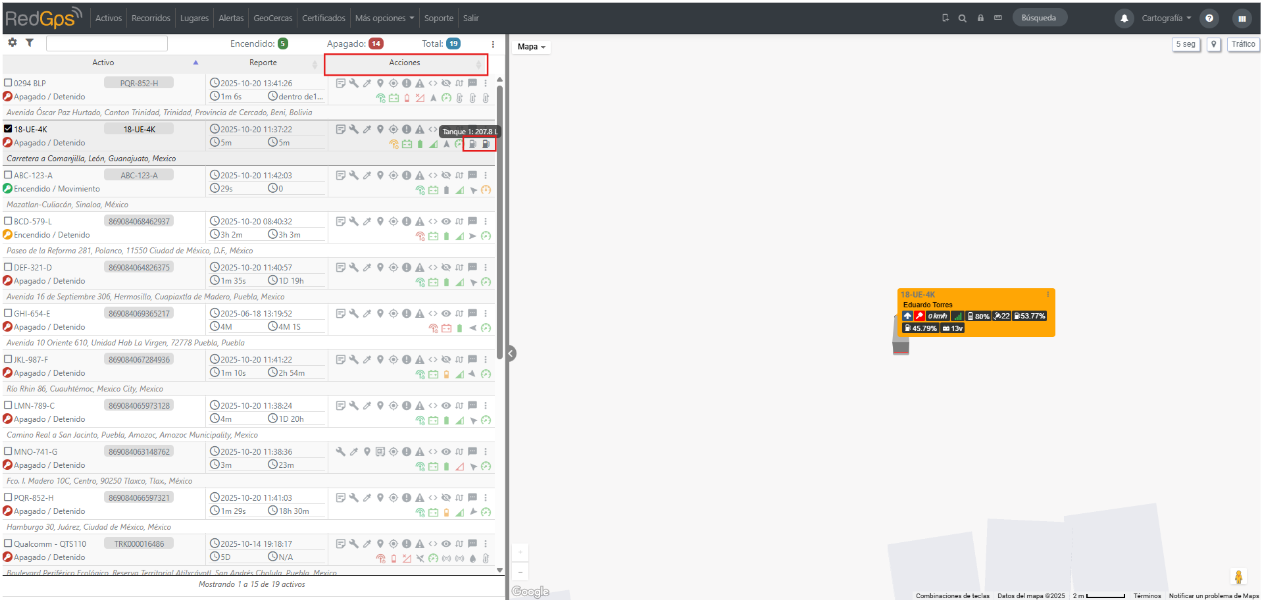Click the padlock icon in top bar
1267x602 pixels.
[980, 18]
